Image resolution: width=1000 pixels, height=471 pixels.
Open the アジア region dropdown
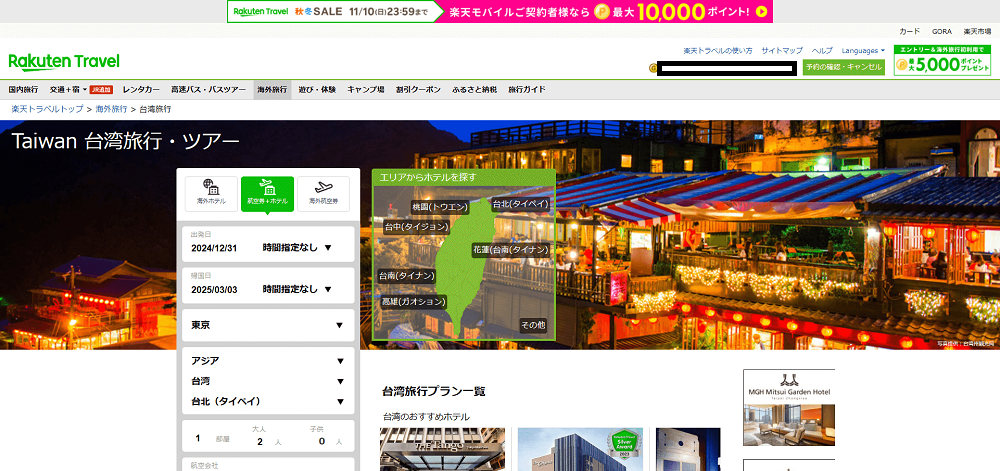coord(267,361)
